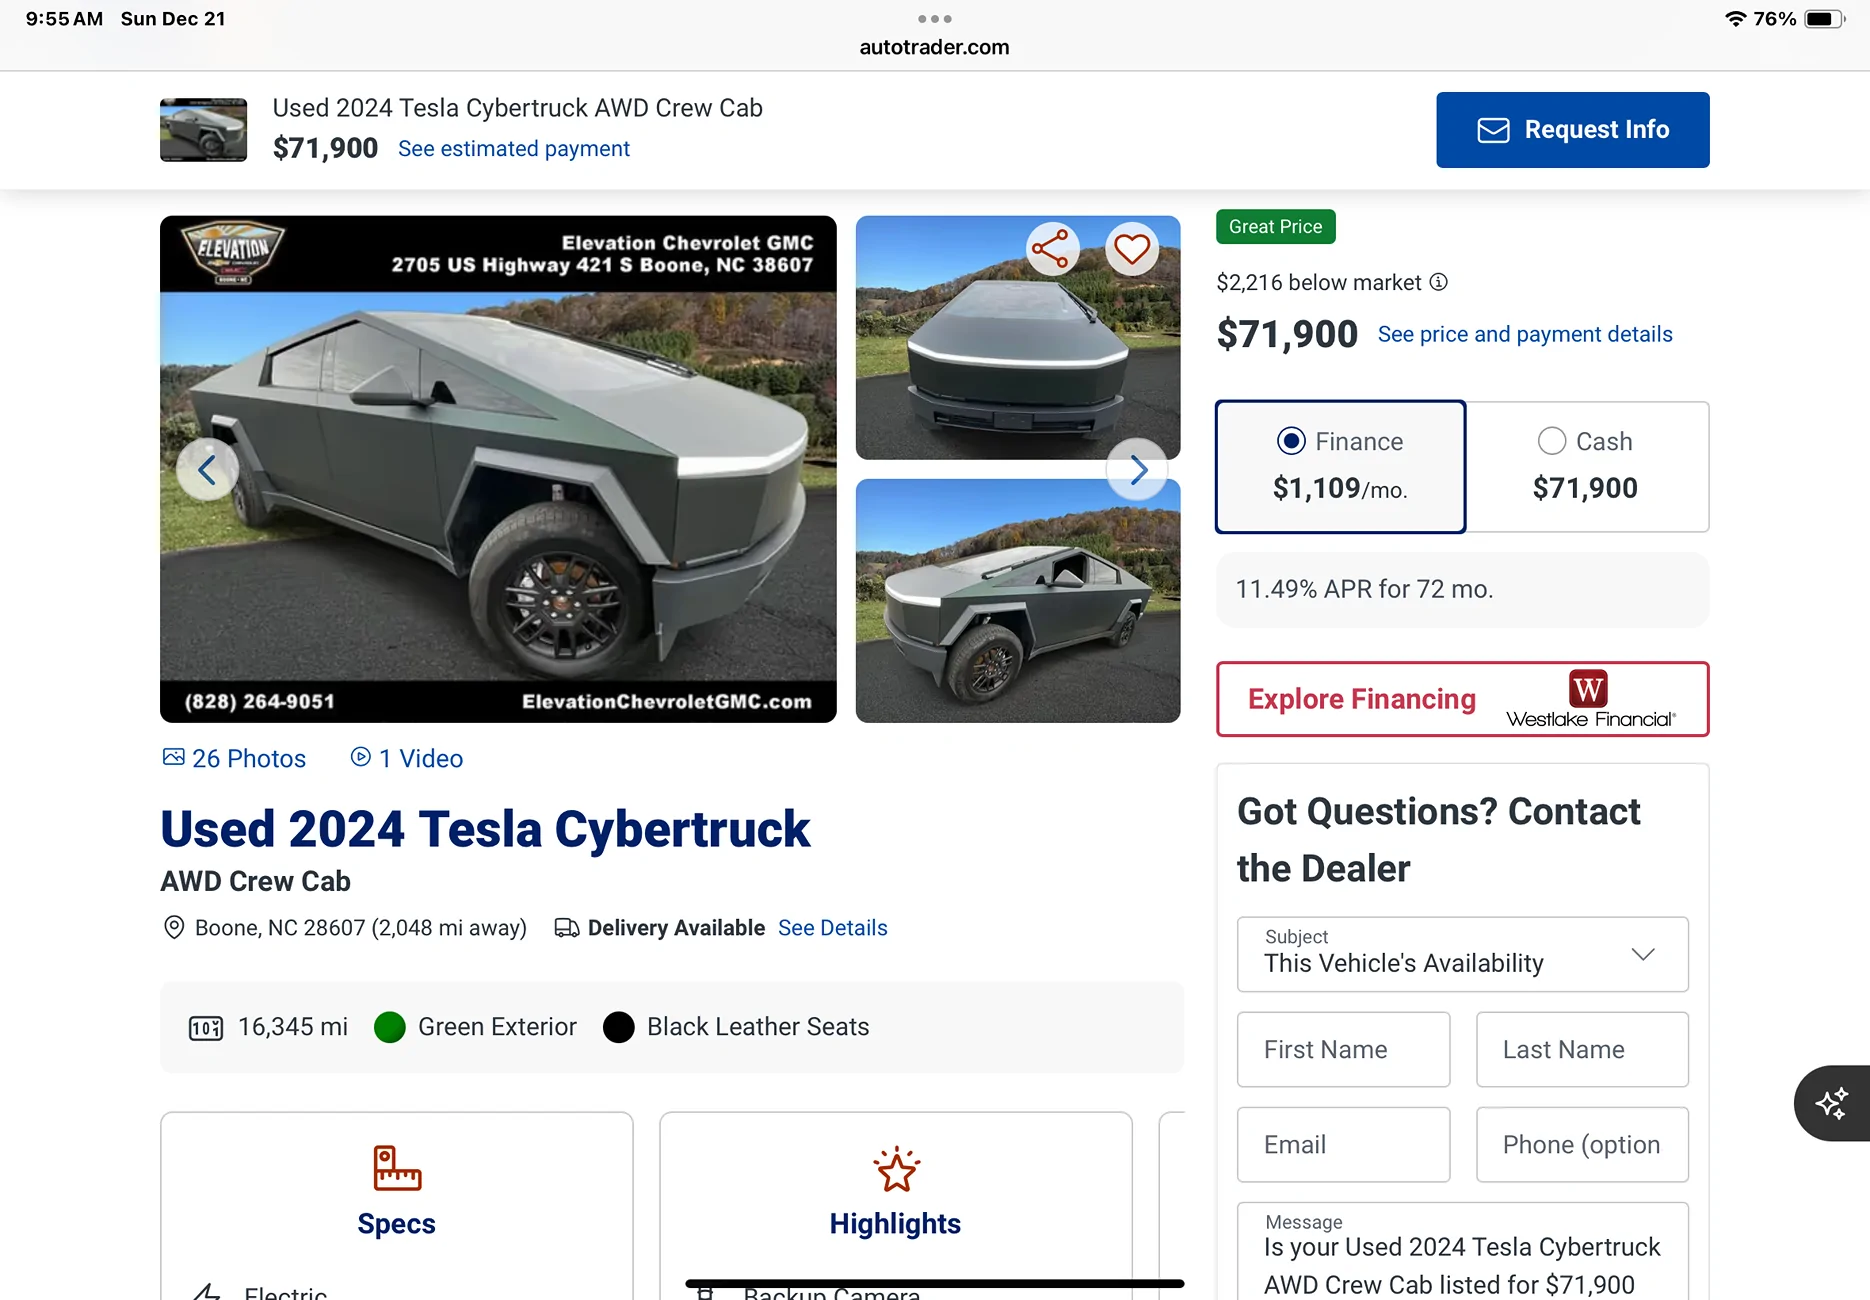Screen dimensions: 1870x1300
Task: Open the Highlights card heading
Action: click(895, 1224)
